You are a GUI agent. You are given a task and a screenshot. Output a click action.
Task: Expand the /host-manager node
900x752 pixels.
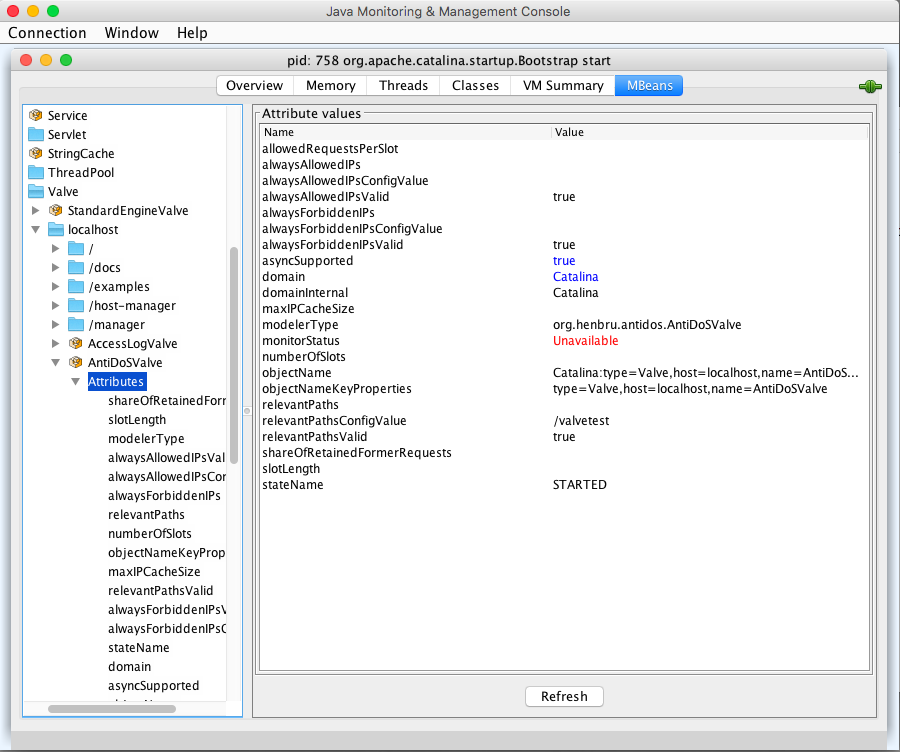click(56, 305)
